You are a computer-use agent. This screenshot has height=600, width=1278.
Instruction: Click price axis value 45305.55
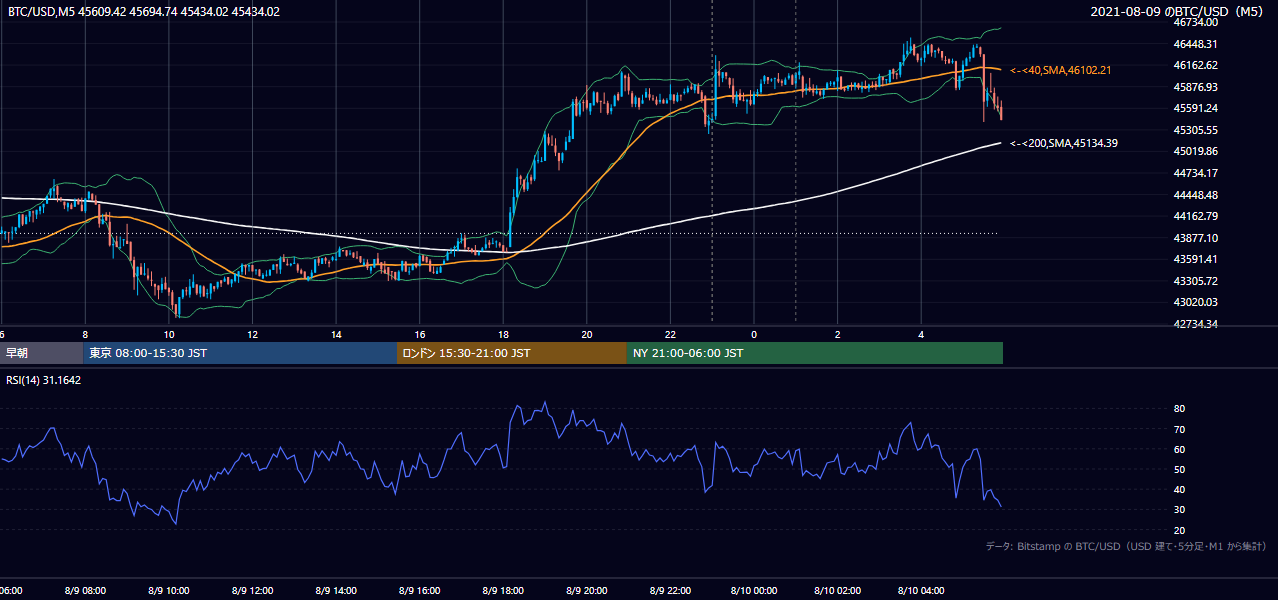(x=1195, y=130)
